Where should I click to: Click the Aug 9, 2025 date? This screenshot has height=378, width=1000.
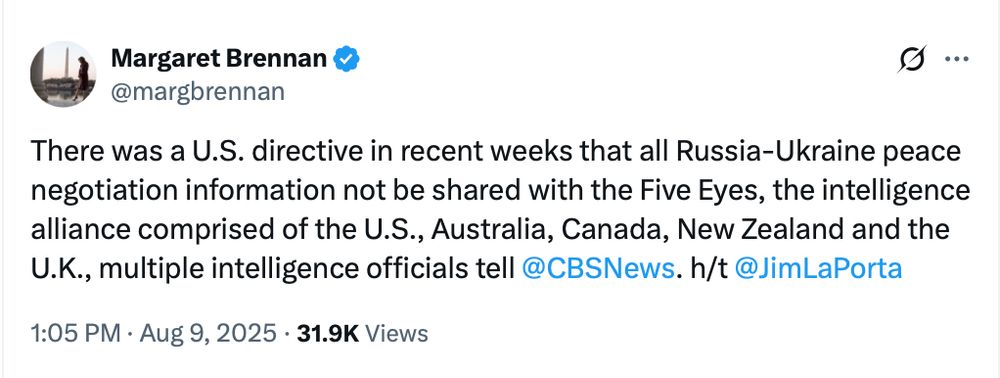click(x=207, y=333)
